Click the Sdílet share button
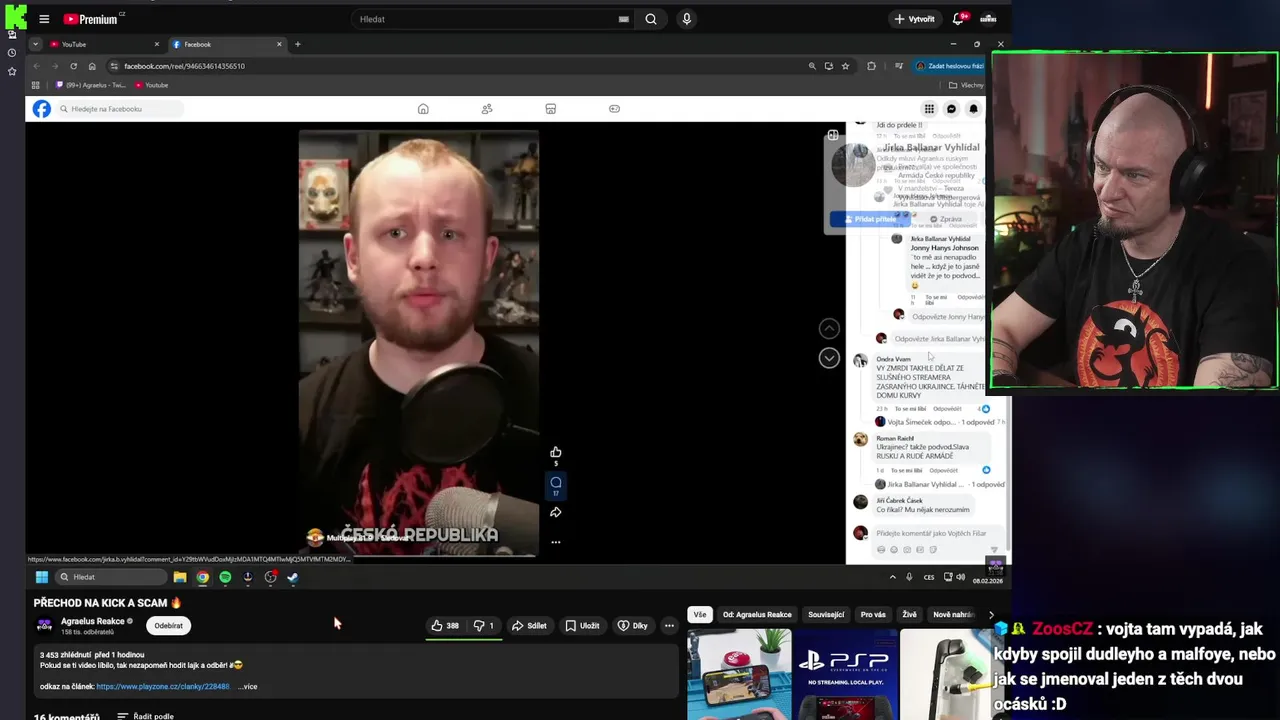Screen dimensions: 1280x720 (x=529, y=626)
